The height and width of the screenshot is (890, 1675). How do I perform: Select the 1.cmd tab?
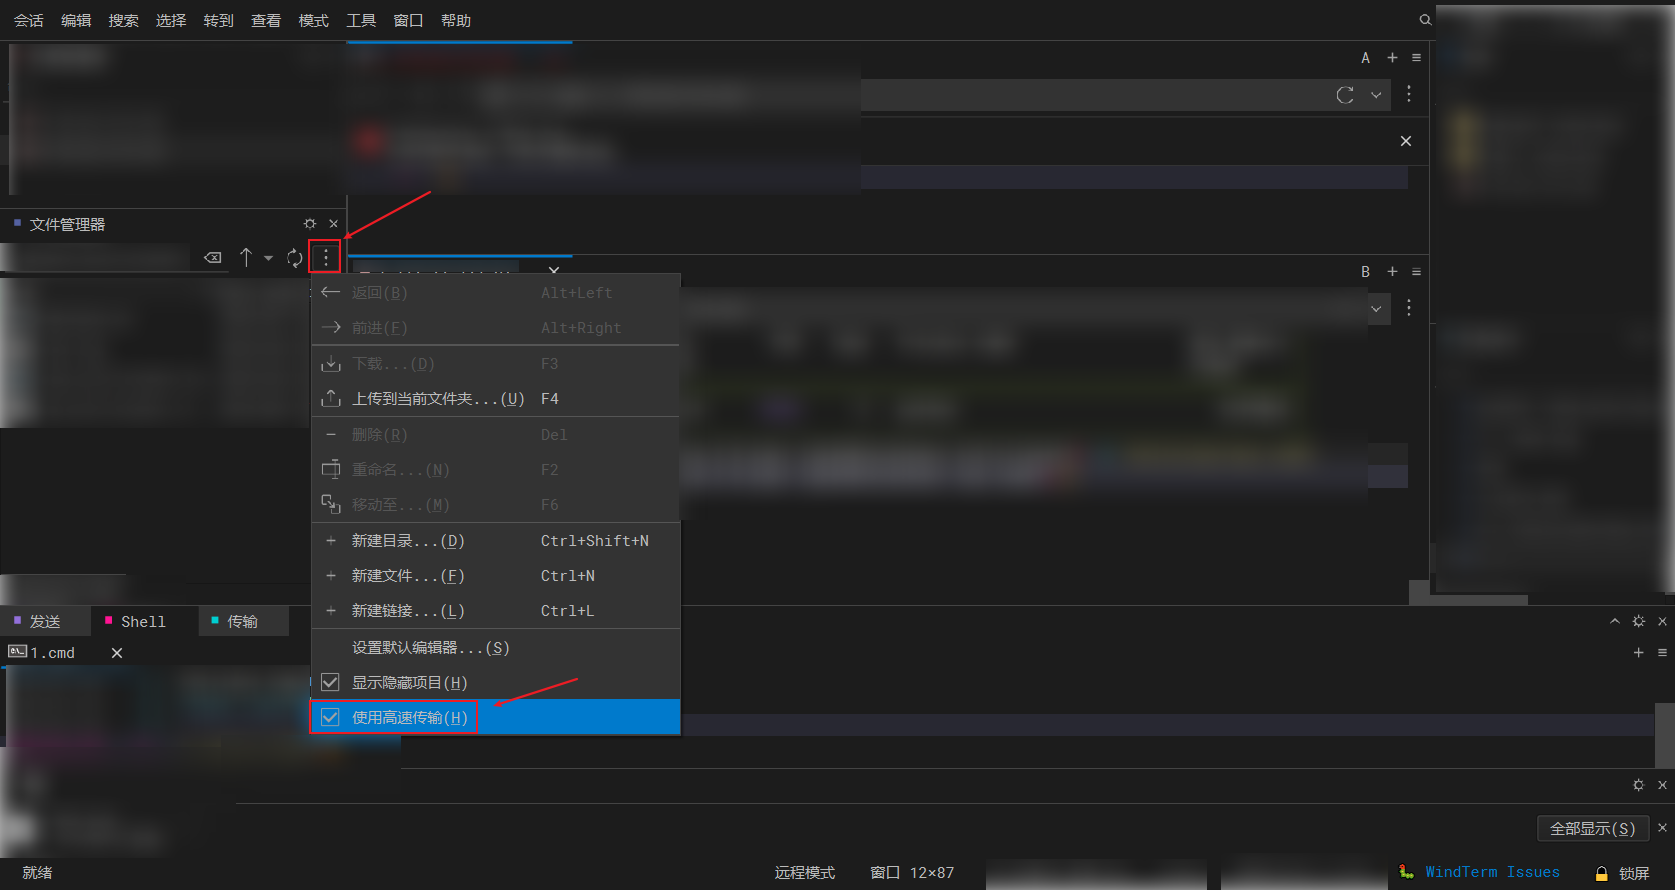point(52,653)
